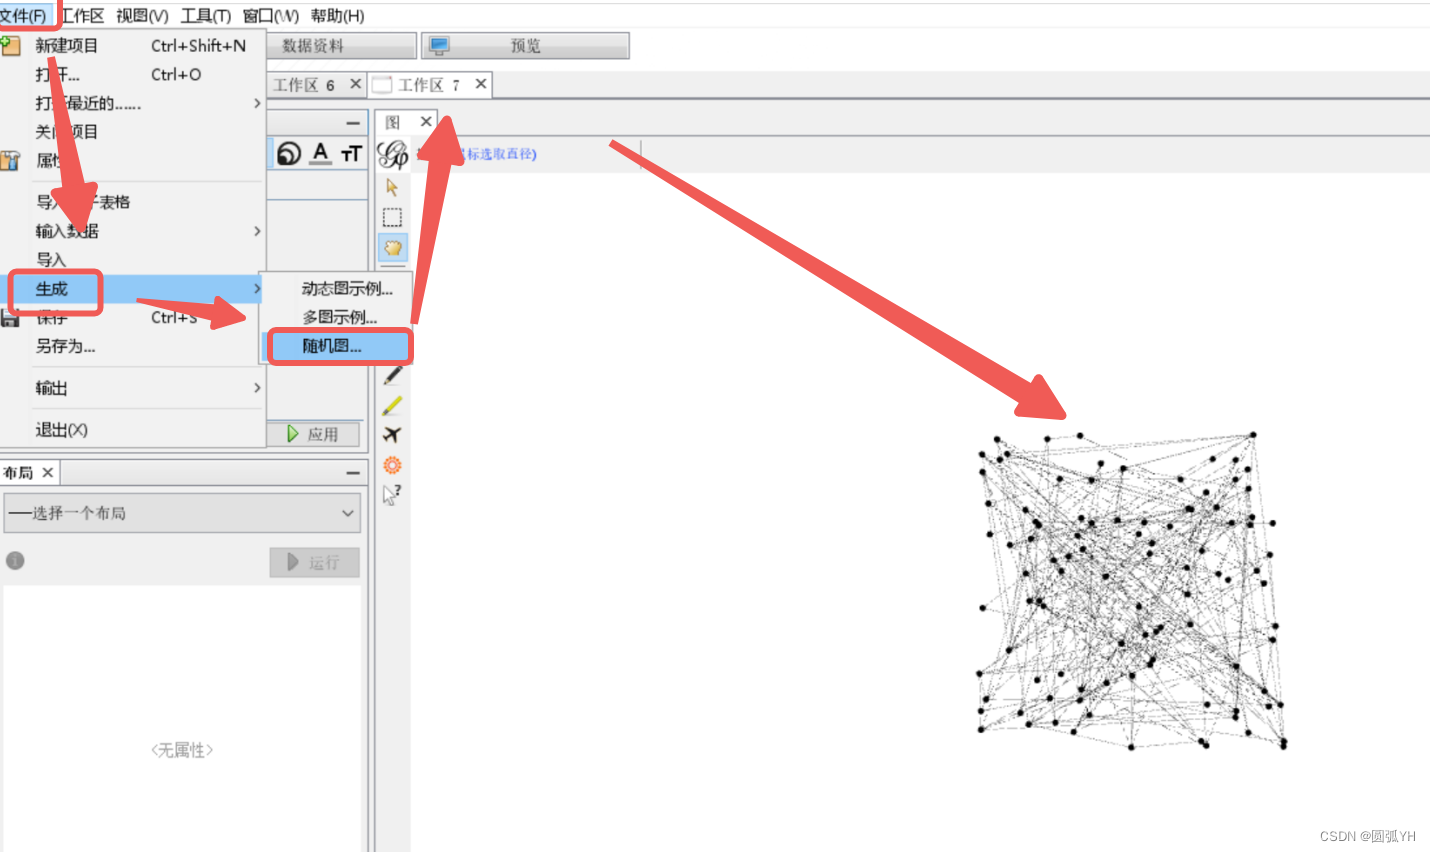Click the 运行 run button in 布局
The height and width of the screenshot is (852, 1430).
click(315, 562)
